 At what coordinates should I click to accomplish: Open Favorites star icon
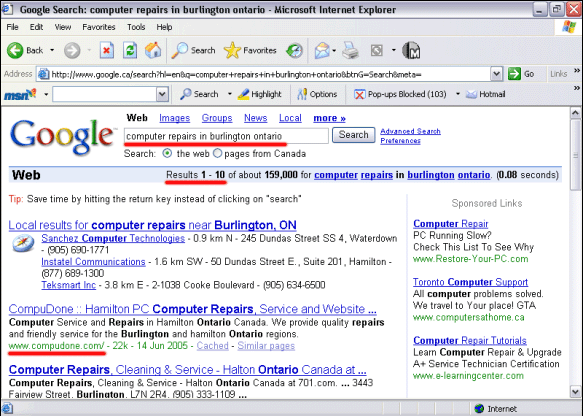point(232,50)
